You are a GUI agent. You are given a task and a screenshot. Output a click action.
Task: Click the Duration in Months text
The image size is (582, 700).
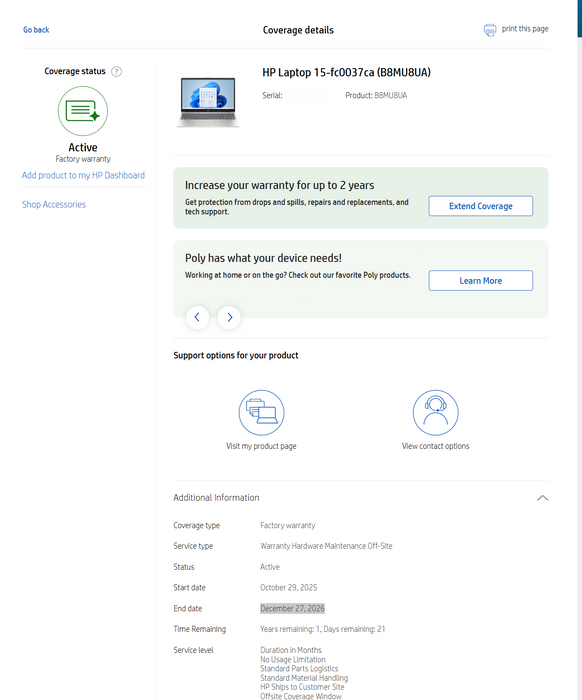[291, 650]
